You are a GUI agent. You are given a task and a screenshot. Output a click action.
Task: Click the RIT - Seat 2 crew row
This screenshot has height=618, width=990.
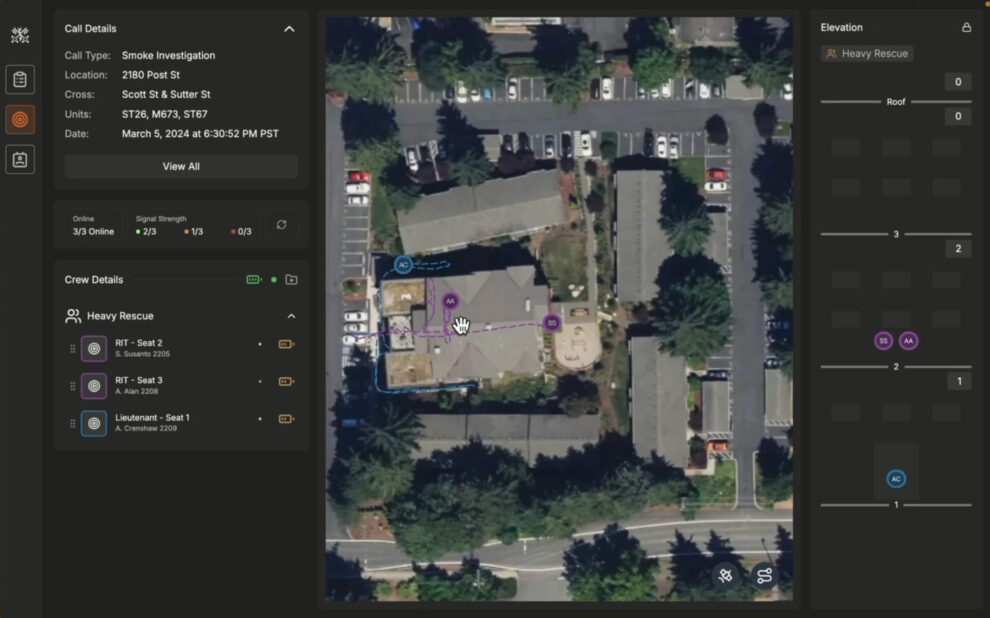[180, 348]
